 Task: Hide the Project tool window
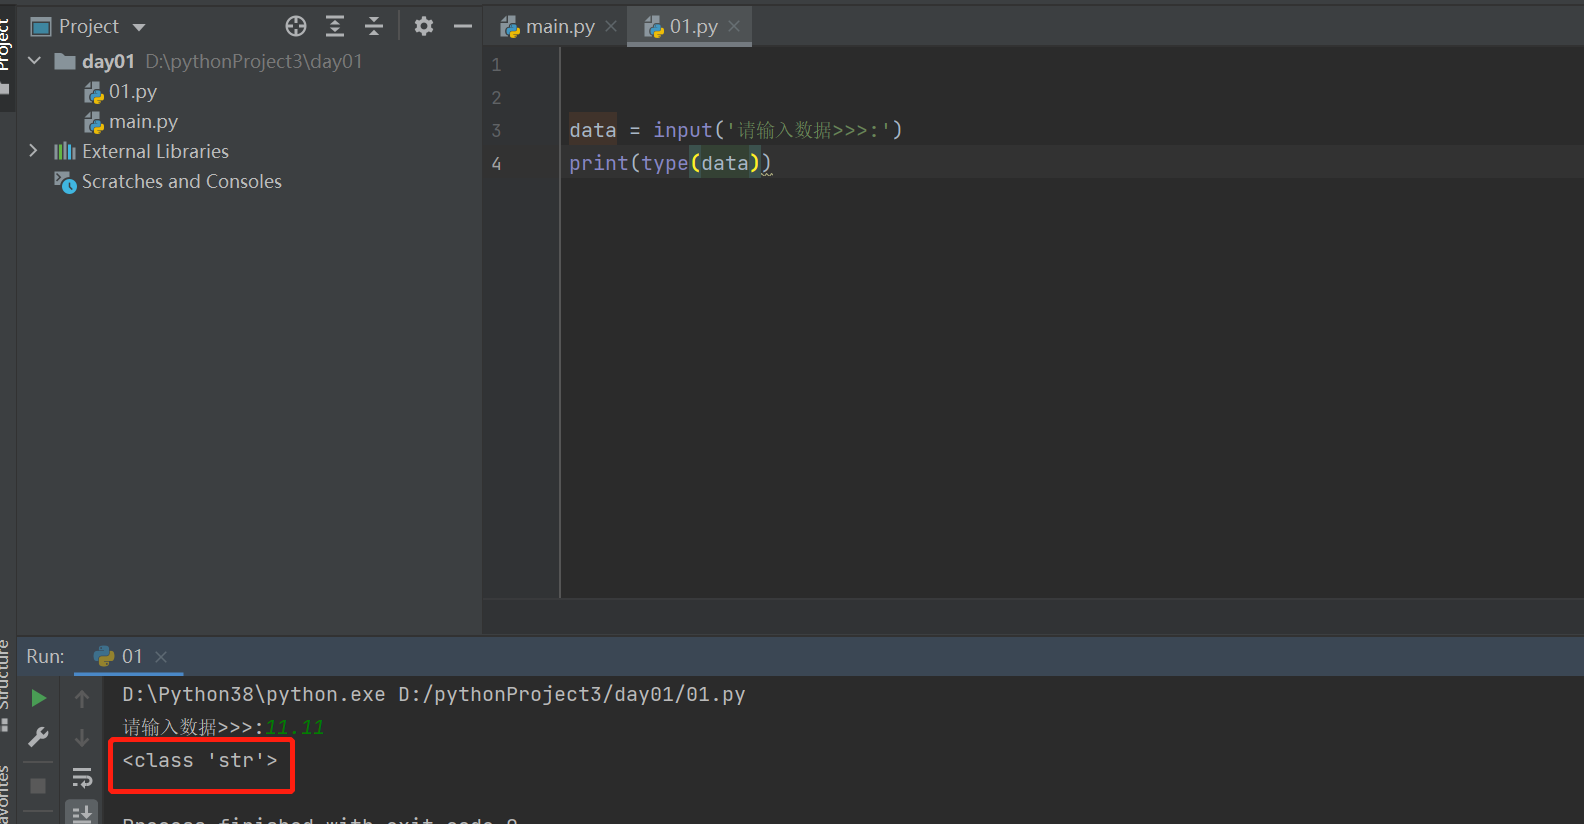click(462, 26)
